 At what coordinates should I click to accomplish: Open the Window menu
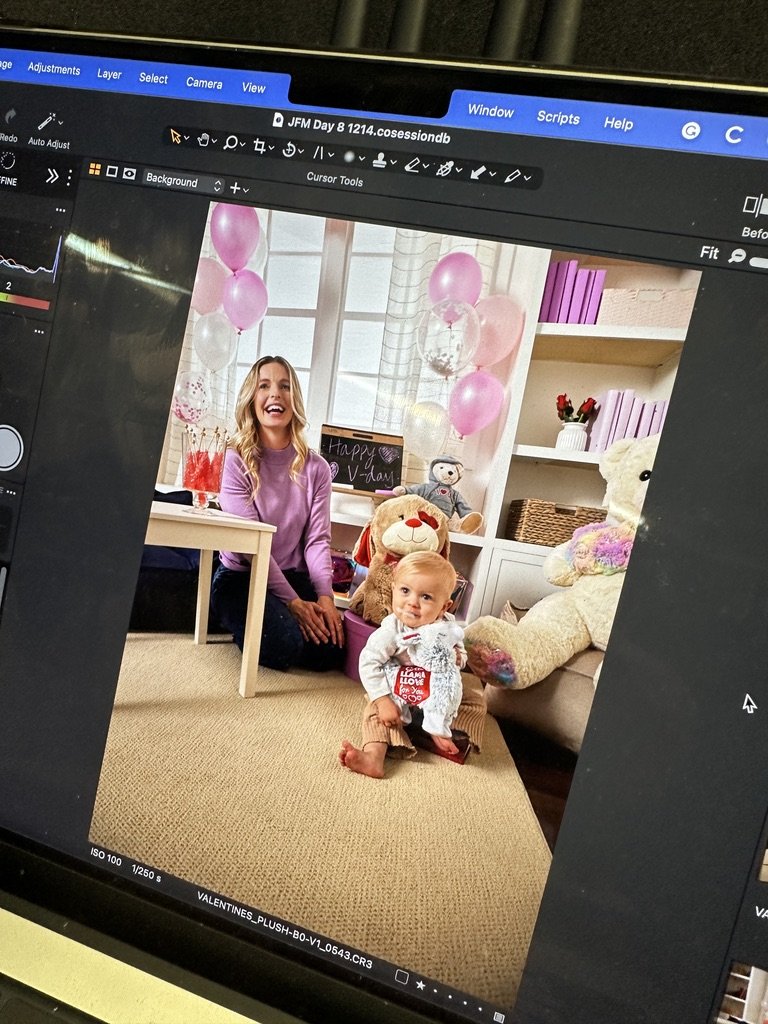[x=490, y=111]
